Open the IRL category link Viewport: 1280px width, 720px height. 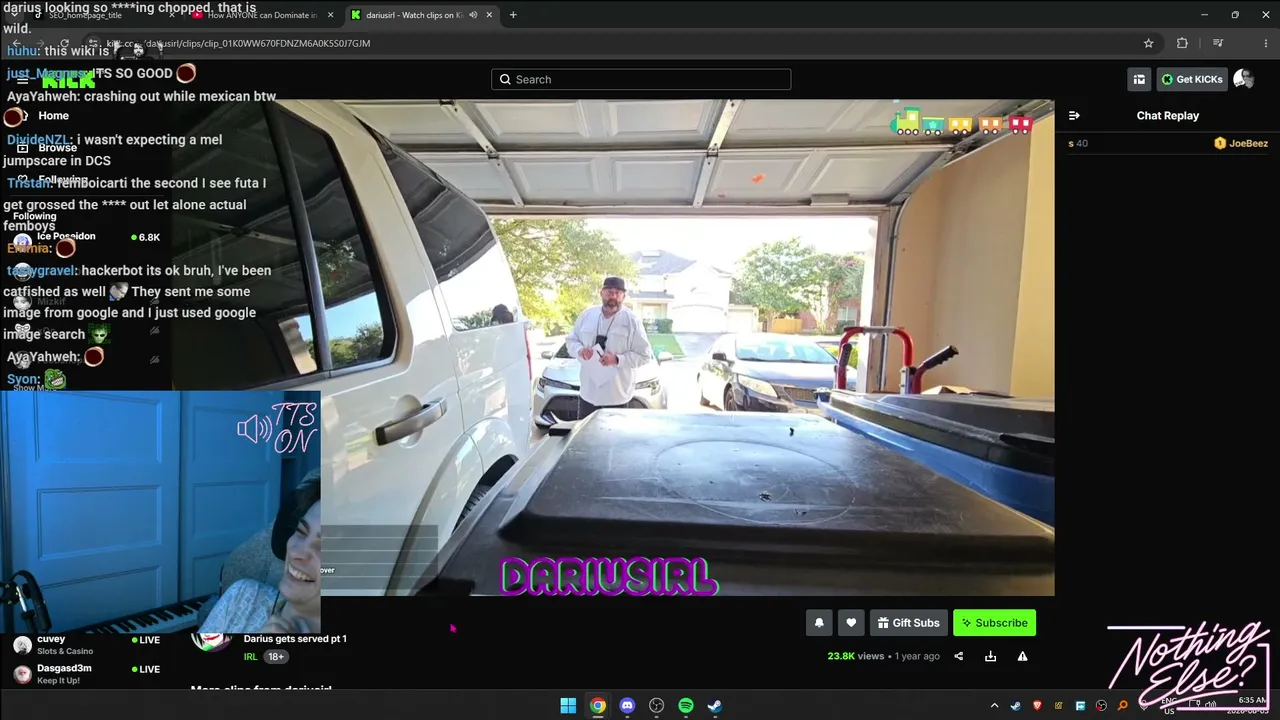[x=250, y=657]
